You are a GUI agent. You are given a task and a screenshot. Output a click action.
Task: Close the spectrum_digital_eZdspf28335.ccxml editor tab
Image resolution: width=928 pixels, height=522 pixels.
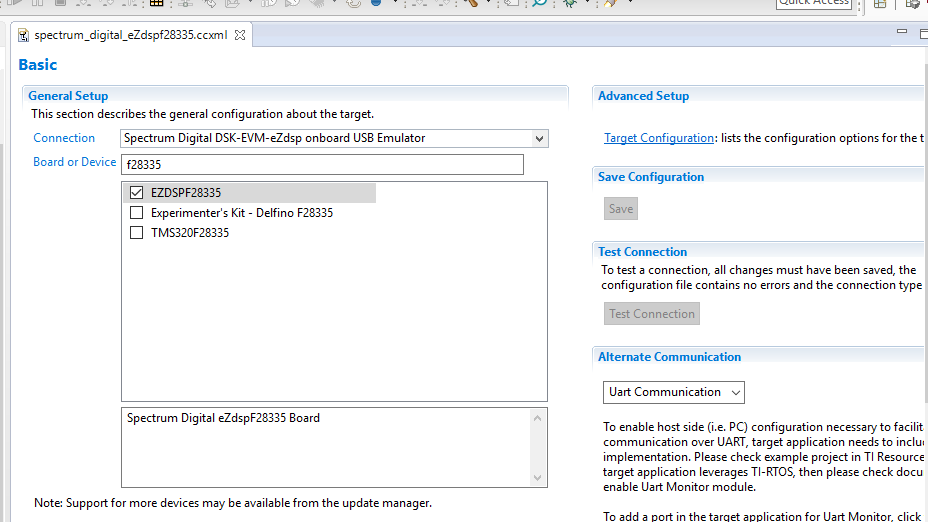tap(240, 35)
